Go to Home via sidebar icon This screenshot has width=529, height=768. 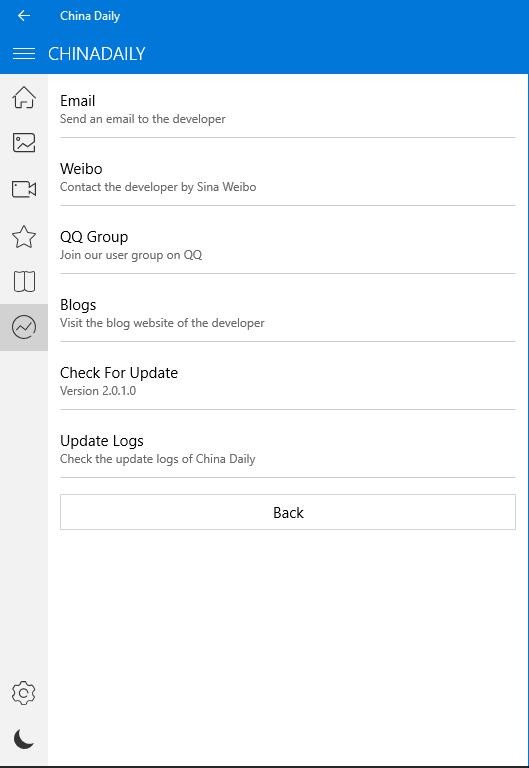[24, 97]
